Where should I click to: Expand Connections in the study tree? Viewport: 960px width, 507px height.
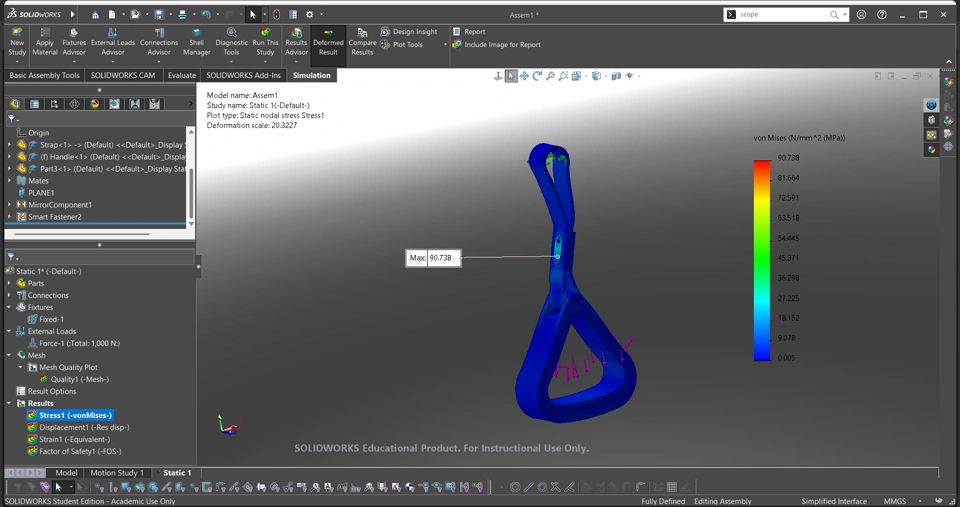9,295
